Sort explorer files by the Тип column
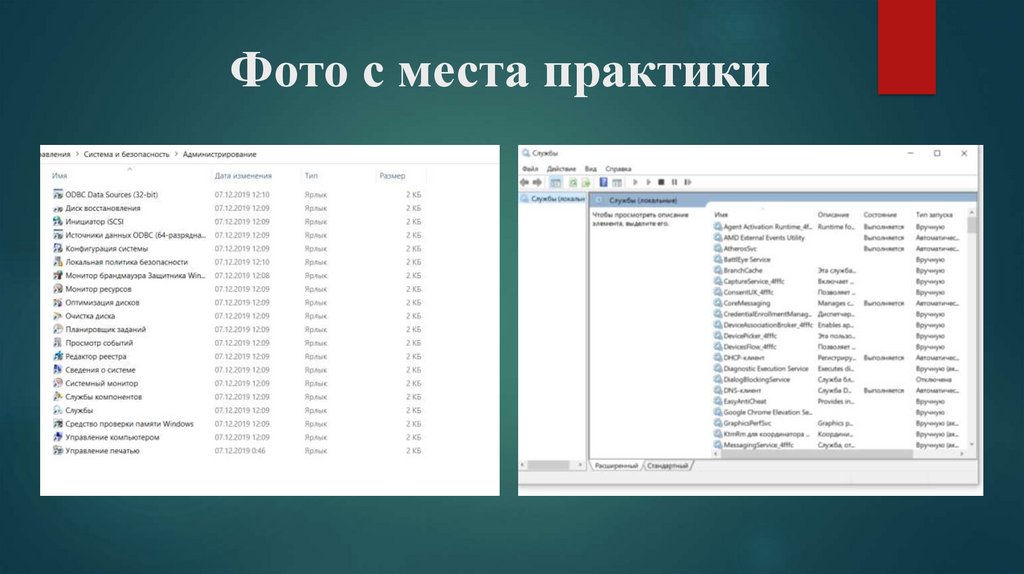The image size is (1024, 574). pyautogui.click(x=311, y=176)
